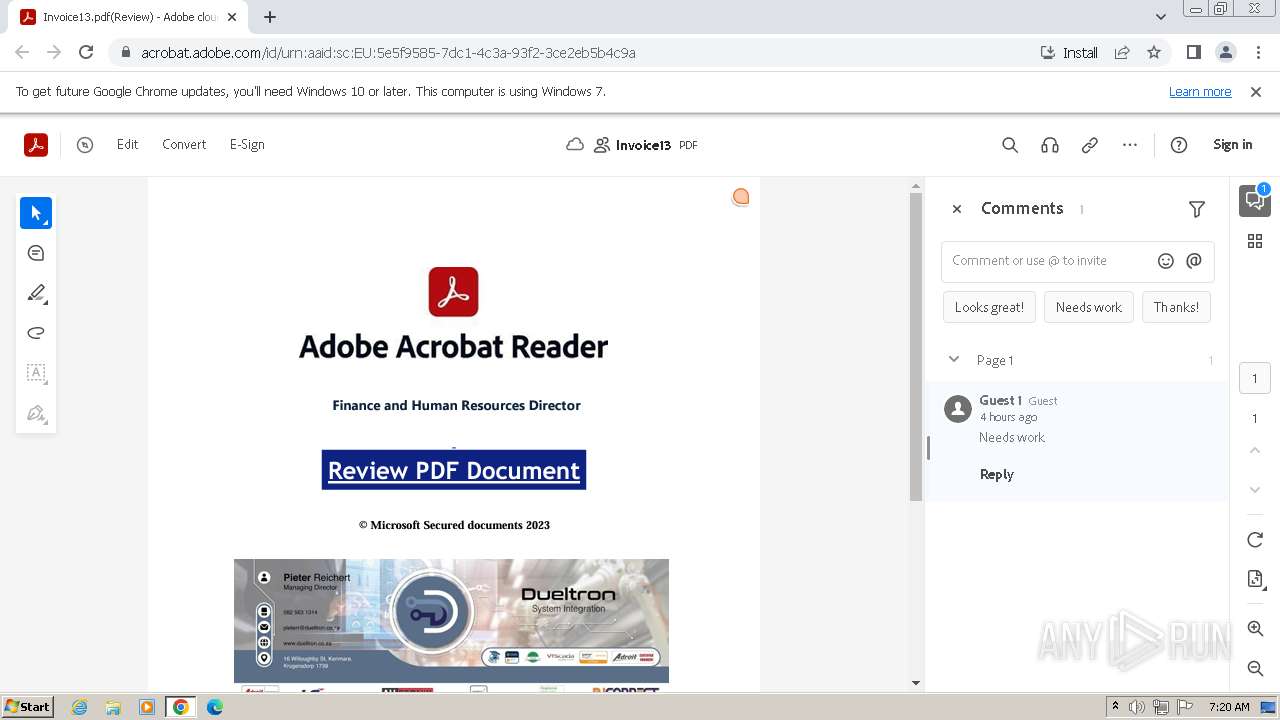
Task: Click the current page number box
Action: (1255, 378)
